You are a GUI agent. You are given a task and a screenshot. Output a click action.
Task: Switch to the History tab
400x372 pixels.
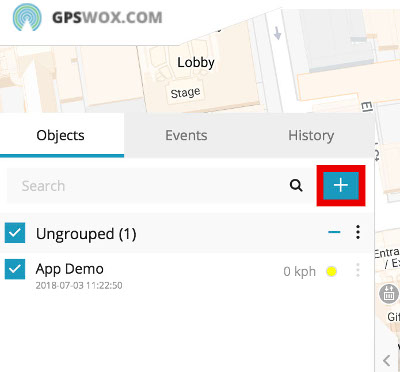311,135
